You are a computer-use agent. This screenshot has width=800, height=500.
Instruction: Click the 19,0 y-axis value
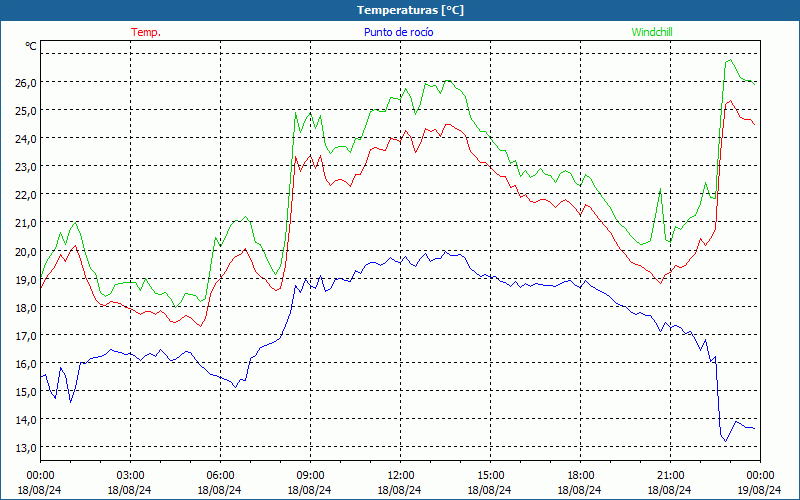pos(26,279)
